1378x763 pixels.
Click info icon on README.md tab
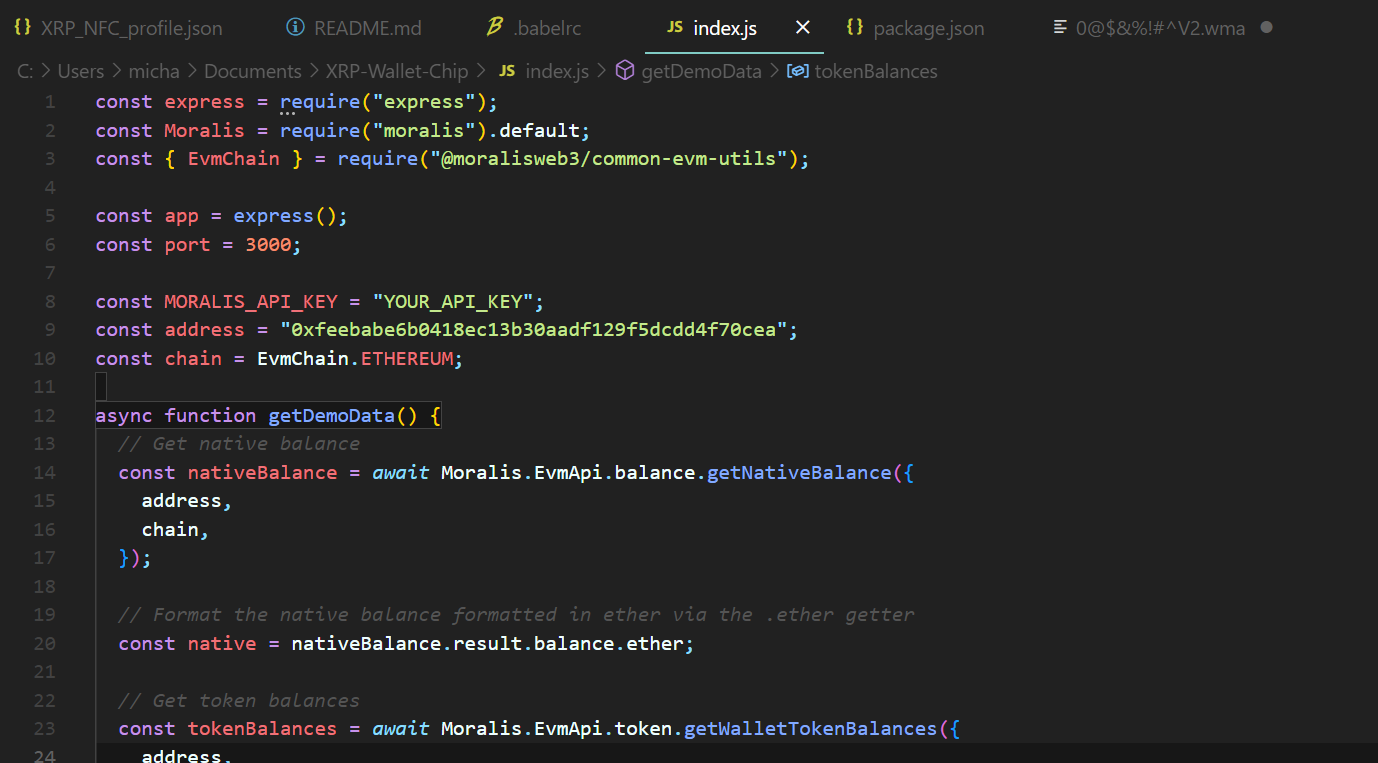pyautogui.click(x=295, y=28)
